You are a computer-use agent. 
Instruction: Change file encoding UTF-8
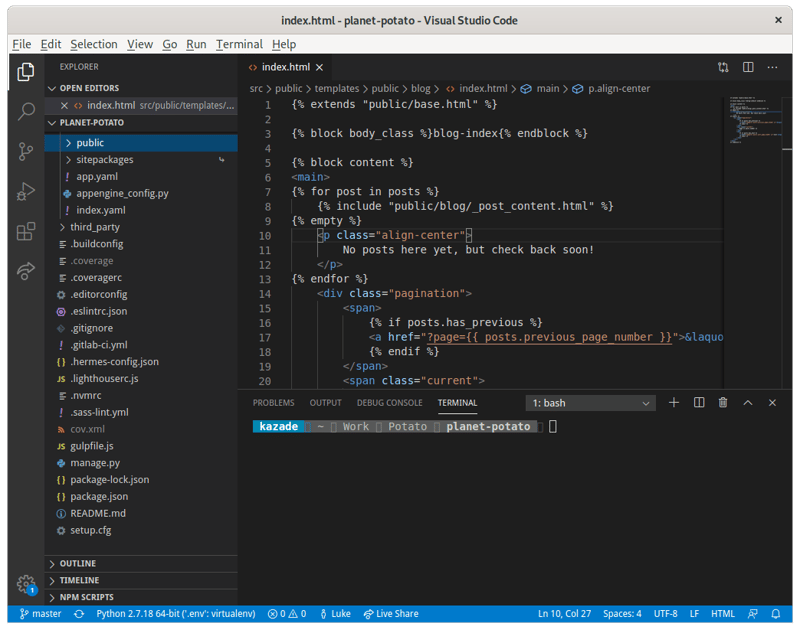click(665, 614)
